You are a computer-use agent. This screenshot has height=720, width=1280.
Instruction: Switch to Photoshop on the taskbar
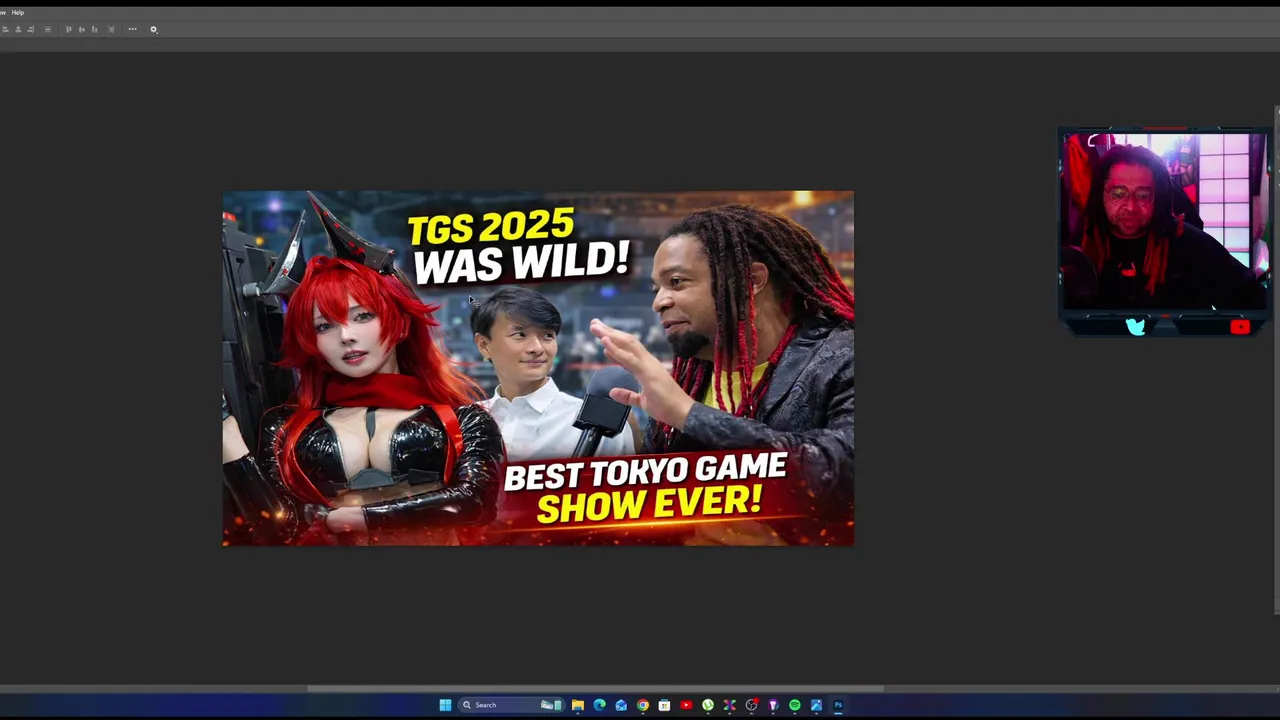point(838,705)
